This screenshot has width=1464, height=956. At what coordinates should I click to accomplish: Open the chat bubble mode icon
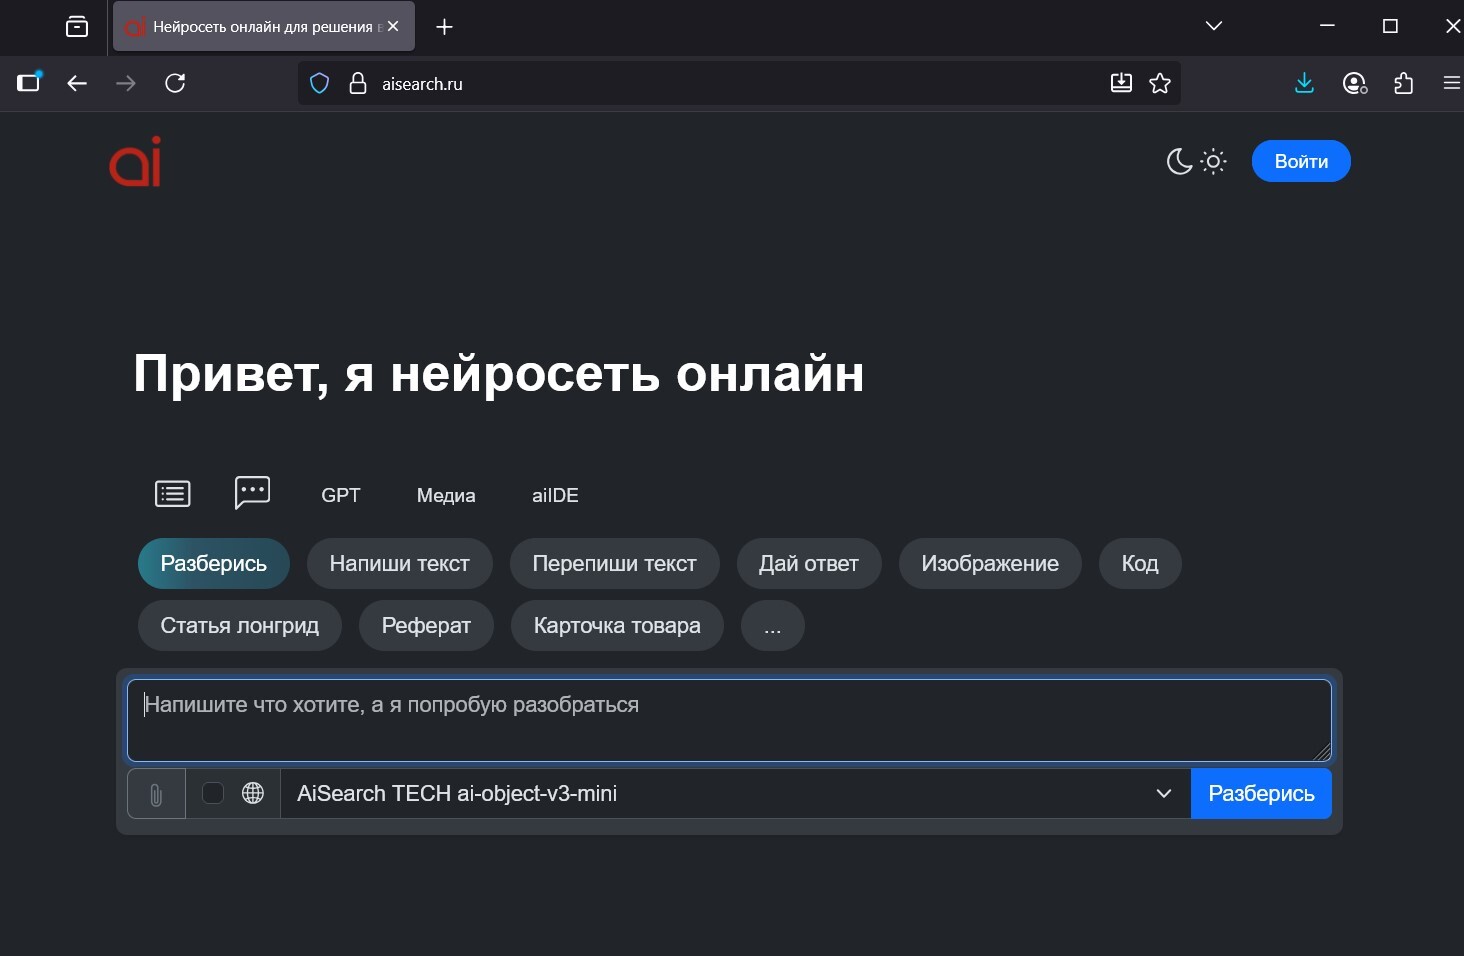(x=252, y=492)
